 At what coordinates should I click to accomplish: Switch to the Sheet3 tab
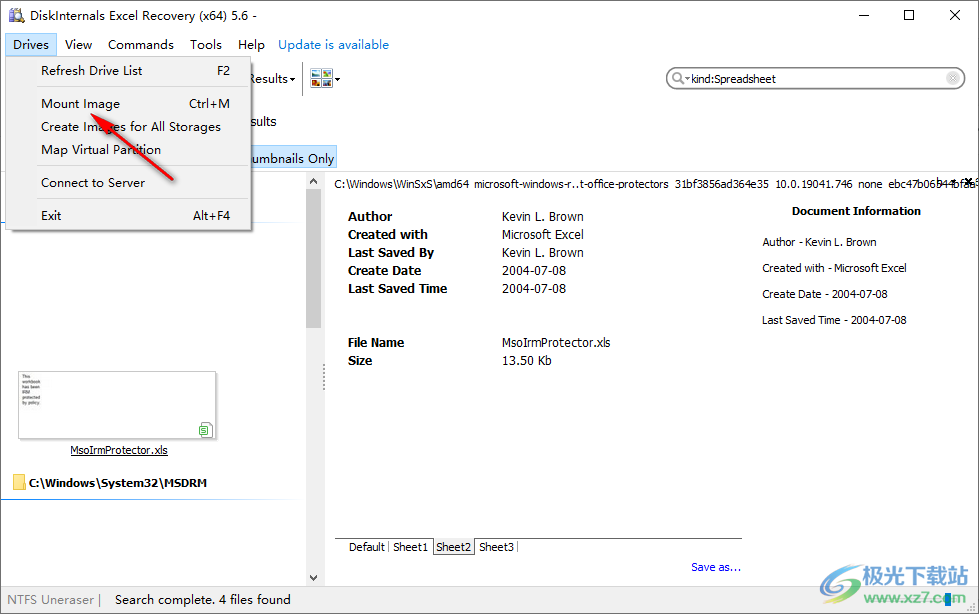tap(496, 547)
